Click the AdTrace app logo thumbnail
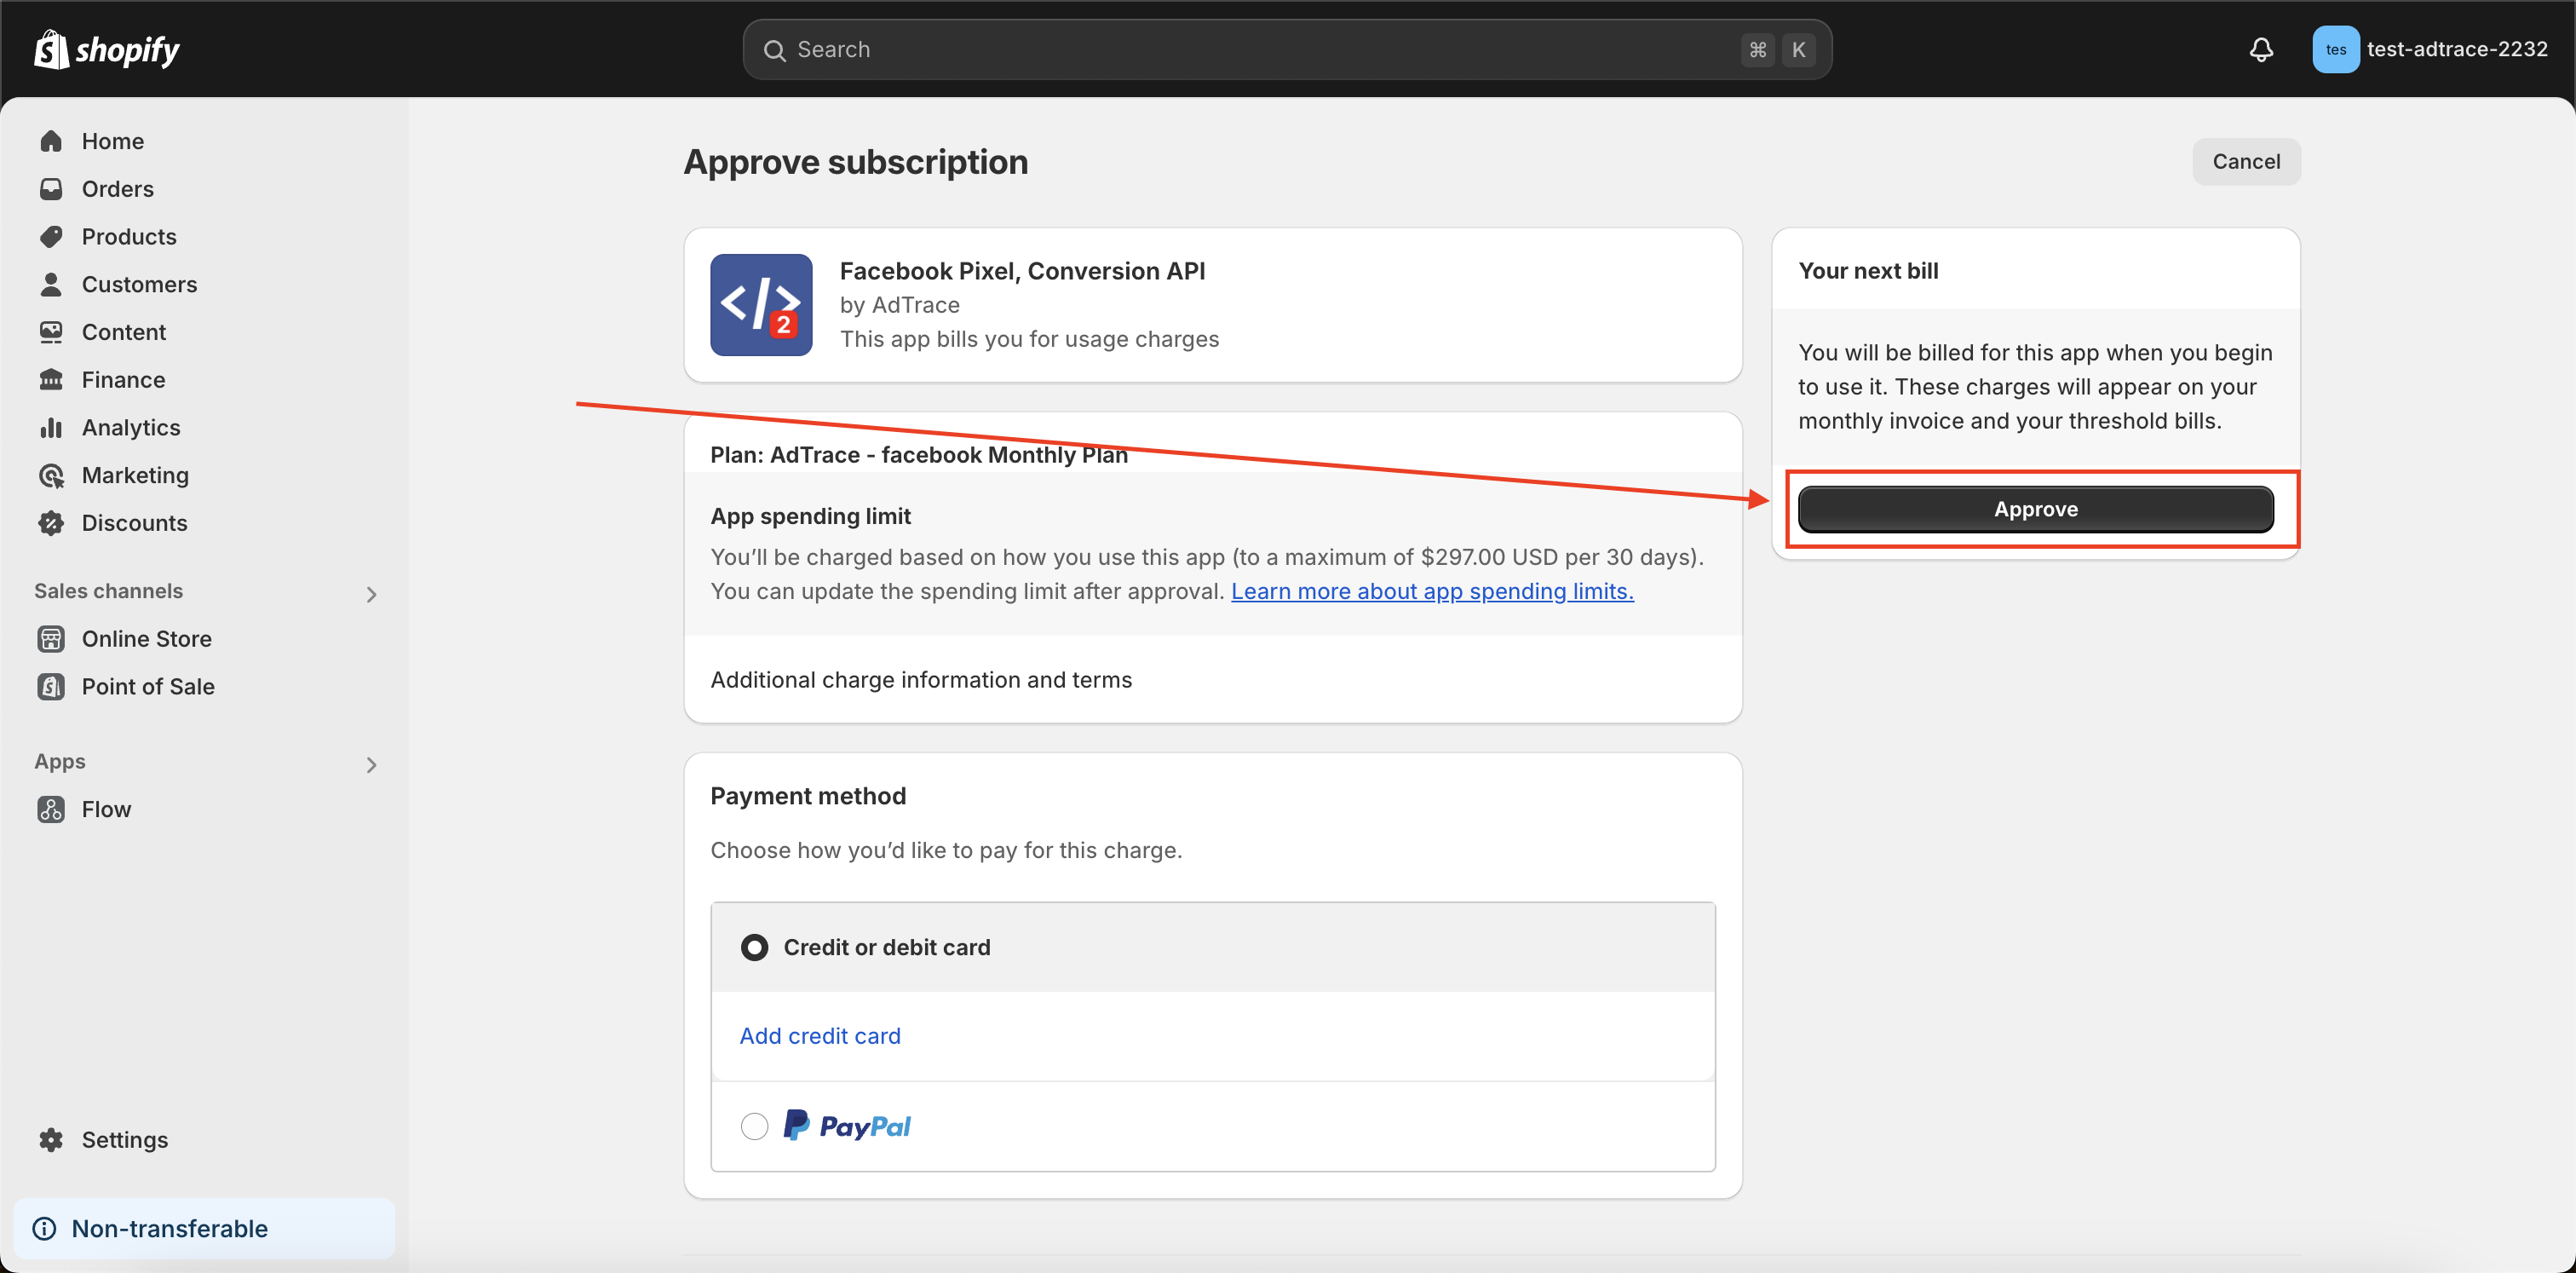 point(761,305)
